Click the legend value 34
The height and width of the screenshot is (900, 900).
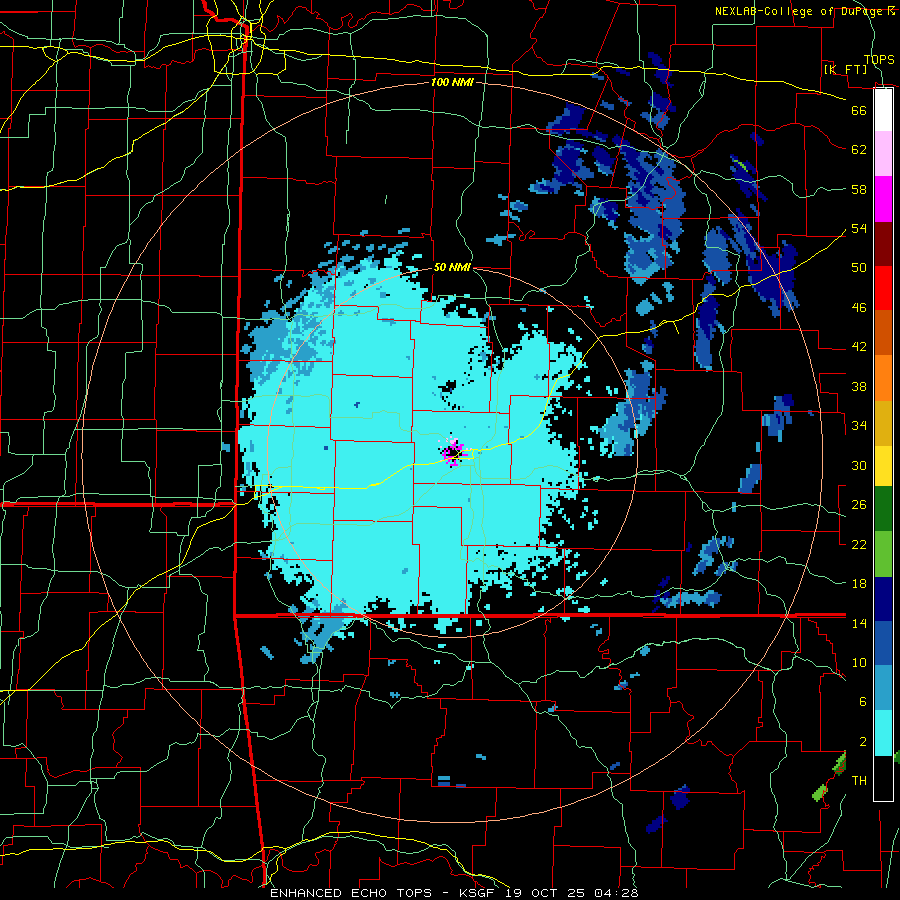point(859,425)
